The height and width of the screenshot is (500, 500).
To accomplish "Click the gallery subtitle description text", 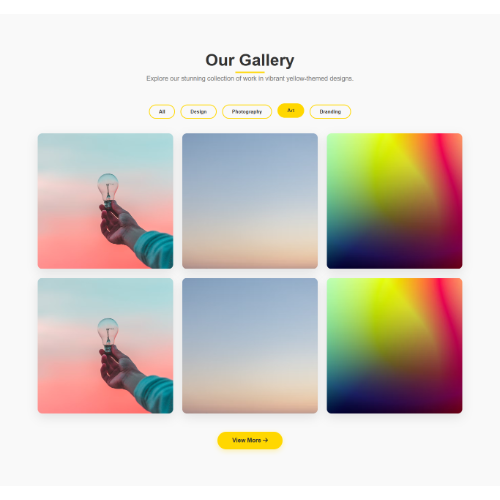I will [x=250, y=79].
